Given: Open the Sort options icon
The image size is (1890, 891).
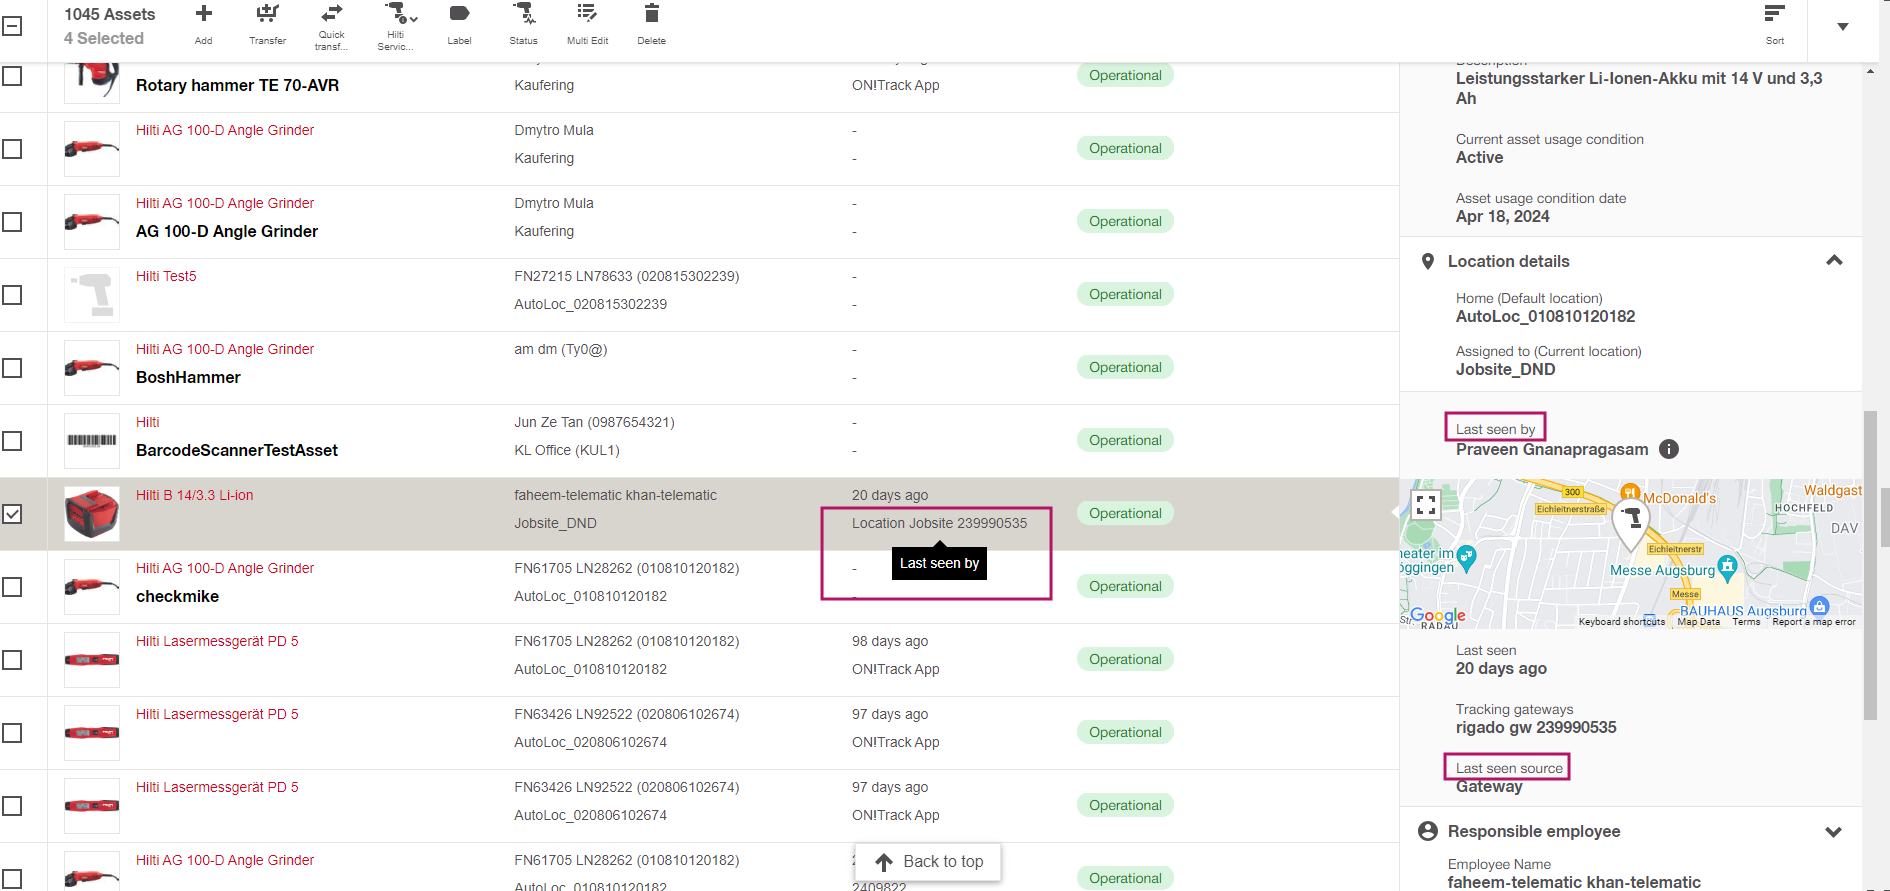Looking at the screenshot, I should [x=1774, y=15].
